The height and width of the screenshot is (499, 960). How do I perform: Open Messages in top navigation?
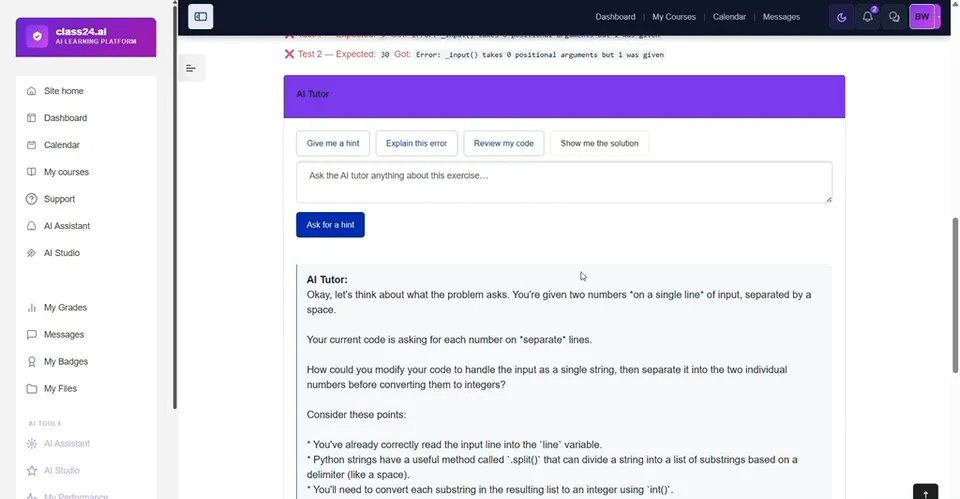[781, 17]
